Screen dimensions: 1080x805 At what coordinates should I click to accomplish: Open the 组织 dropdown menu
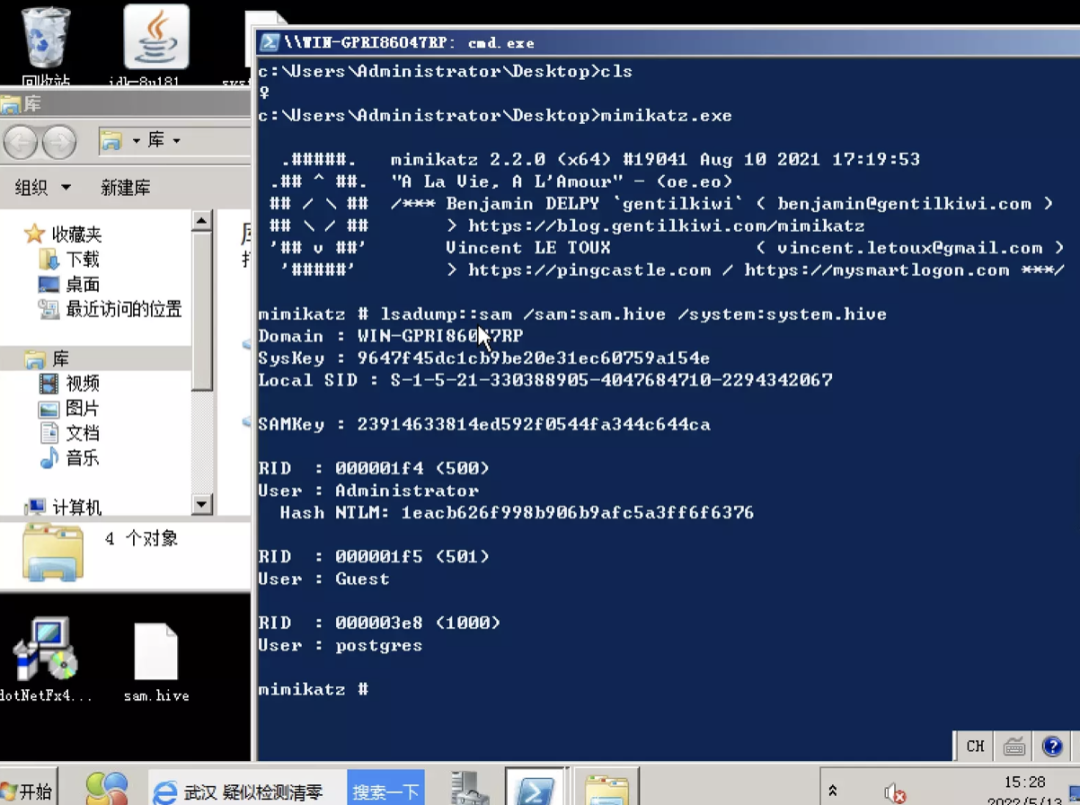pyautogui.click(x=43, y=187)
